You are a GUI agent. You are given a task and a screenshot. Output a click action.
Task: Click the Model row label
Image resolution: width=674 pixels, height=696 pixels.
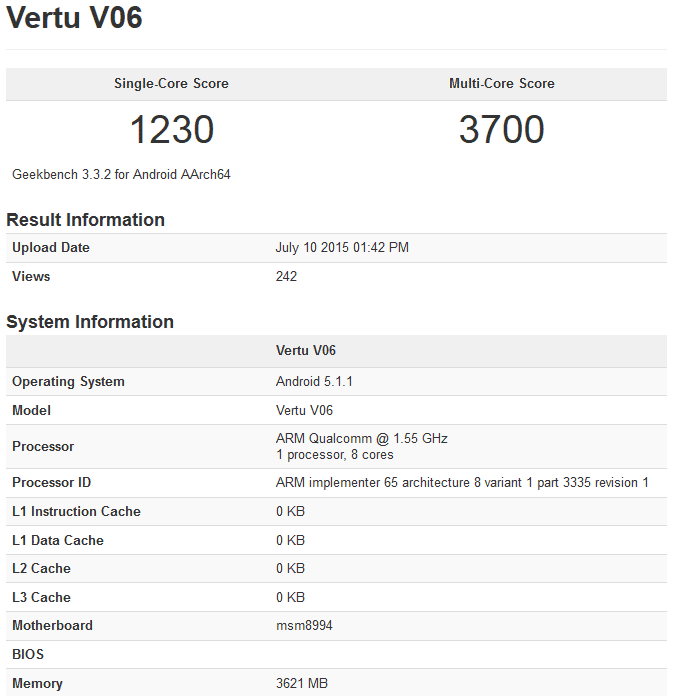(x=31, y=411)
